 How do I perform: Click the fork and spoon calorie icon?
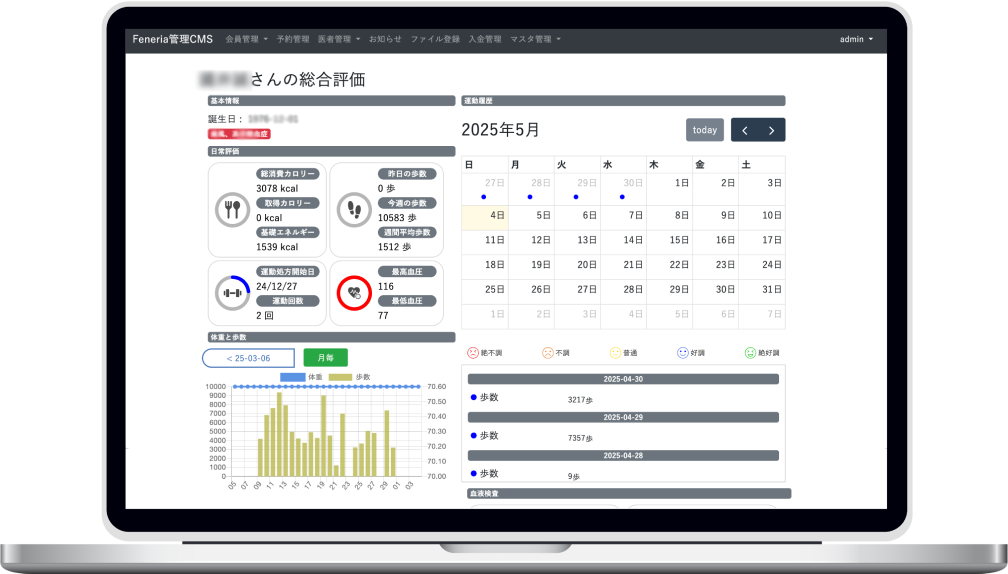232,210
